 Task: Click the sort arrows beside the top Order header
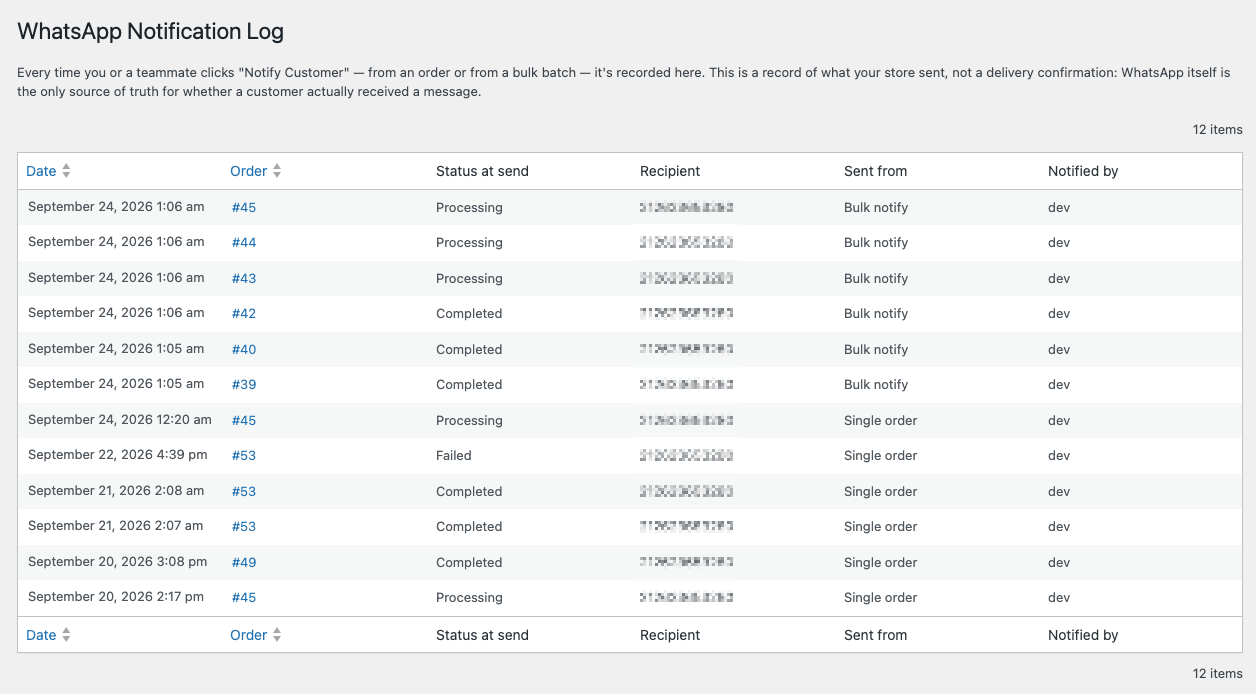277,171
